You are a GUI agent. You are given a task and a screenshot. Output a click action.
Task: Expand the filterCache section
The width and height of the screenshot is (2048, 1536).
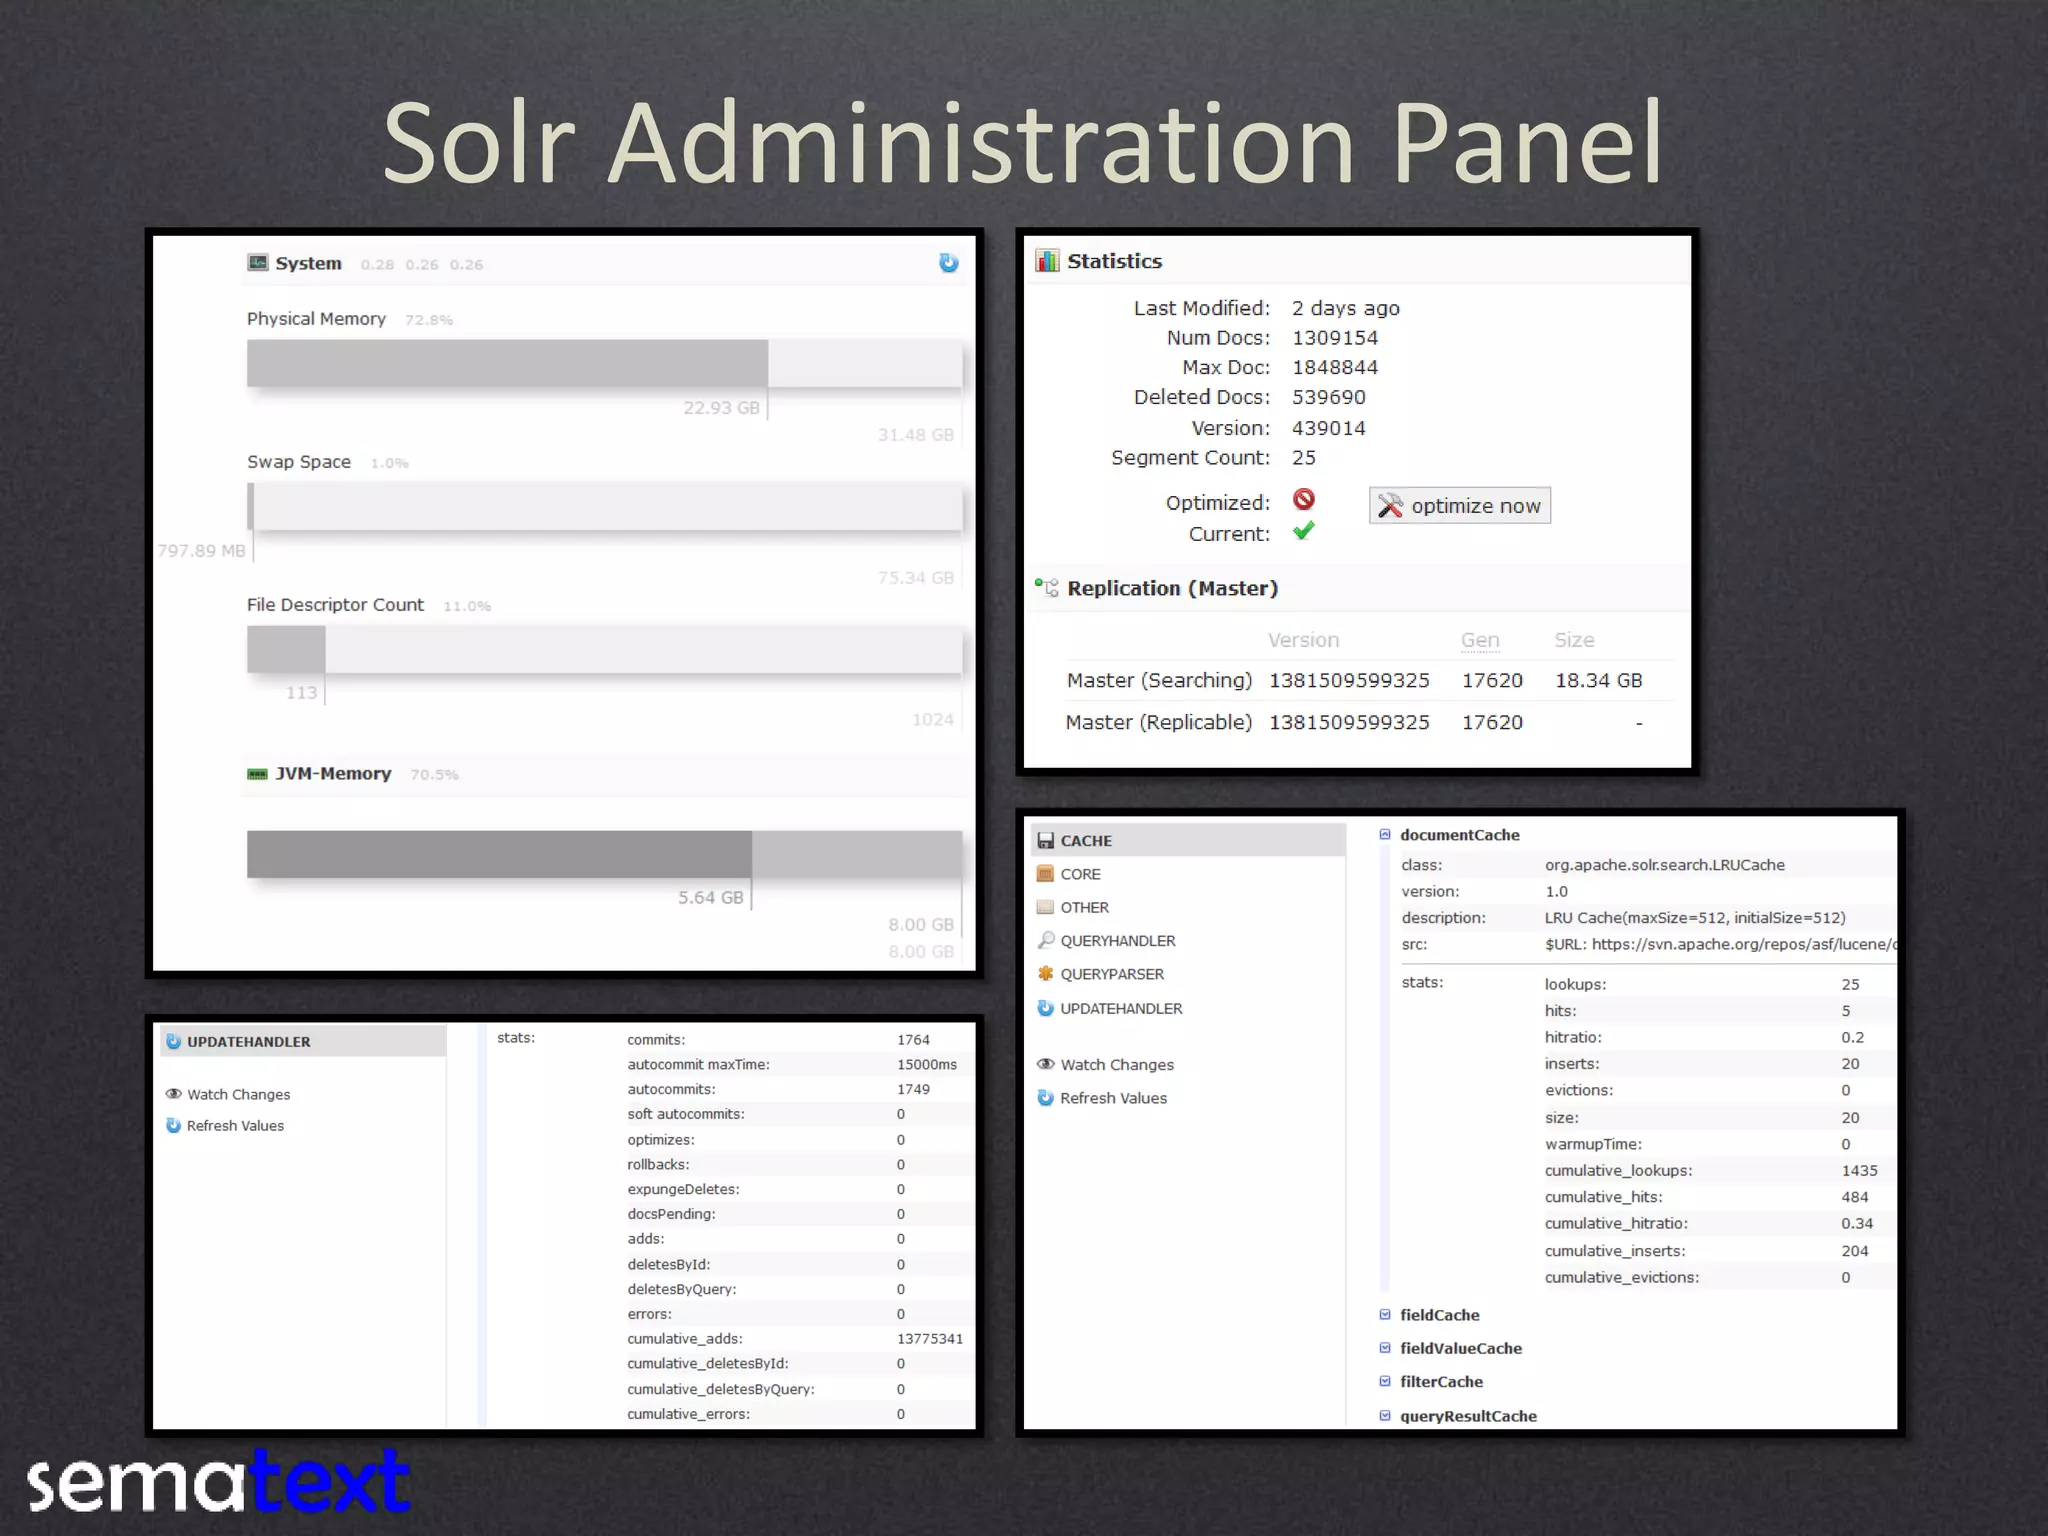(x=1385, y=1381)
